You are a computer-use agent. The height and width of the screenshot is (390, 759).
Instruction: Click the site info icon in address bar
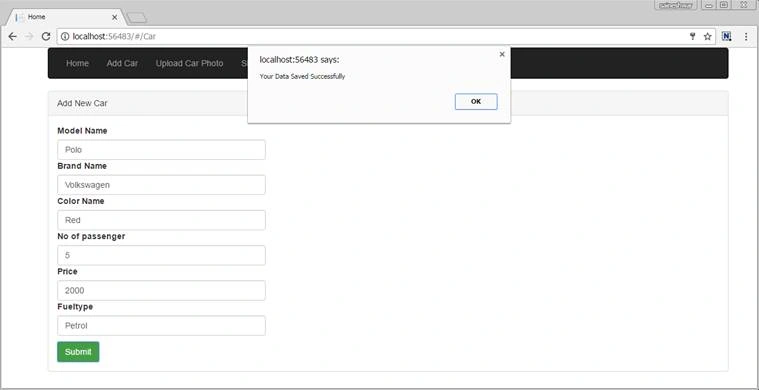coord(65,36)
